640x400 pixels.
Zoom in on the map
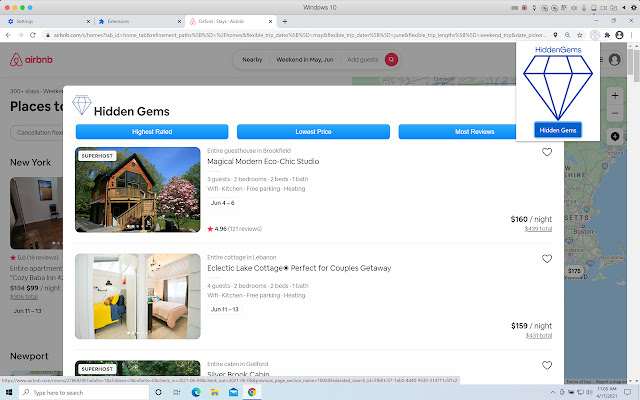(x=615, y=96)
